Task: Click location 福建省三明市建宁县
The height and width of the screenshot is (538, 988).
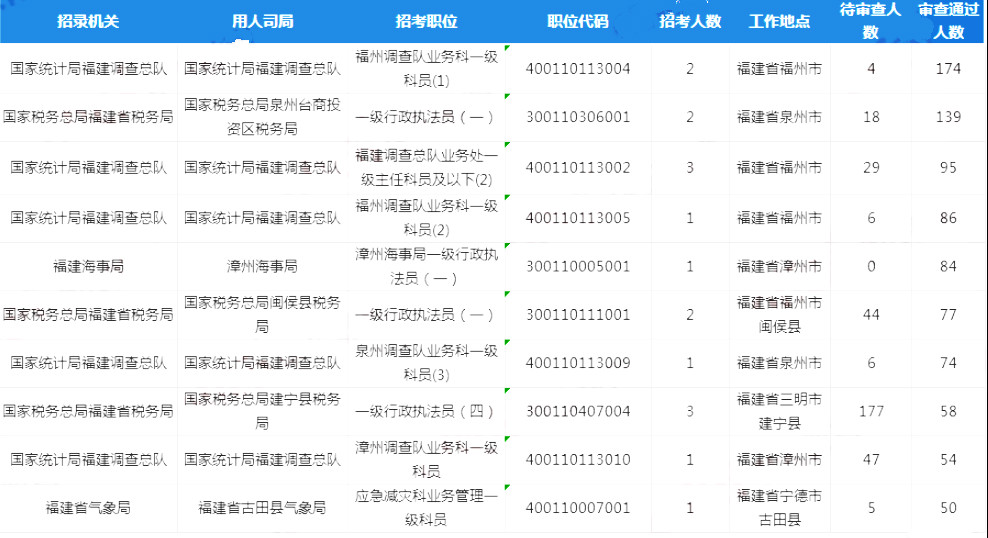Action: click(x=779, y=411)
